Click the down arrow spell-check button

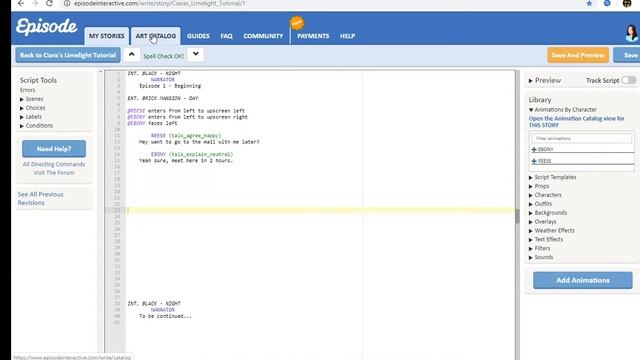tap(196, 54)
